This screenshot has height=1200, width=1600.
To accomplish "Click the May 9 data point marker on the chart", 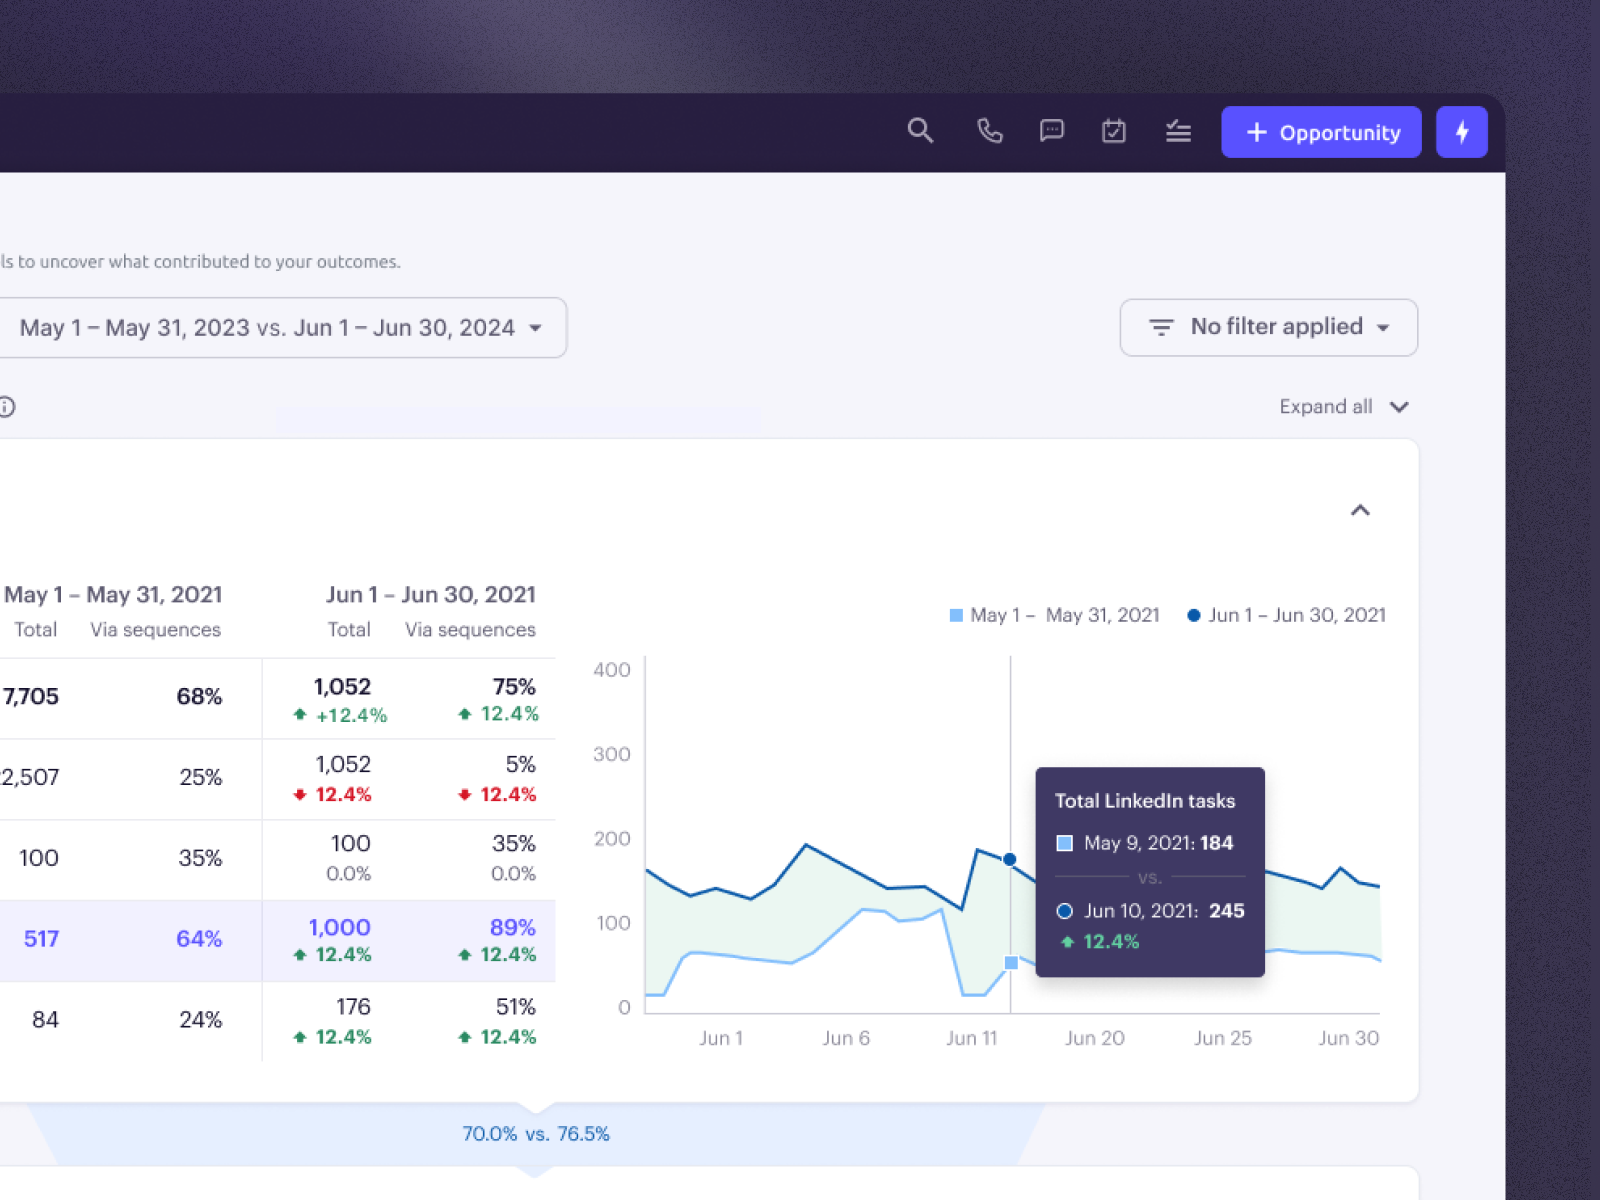I will tap(1009, 962).
